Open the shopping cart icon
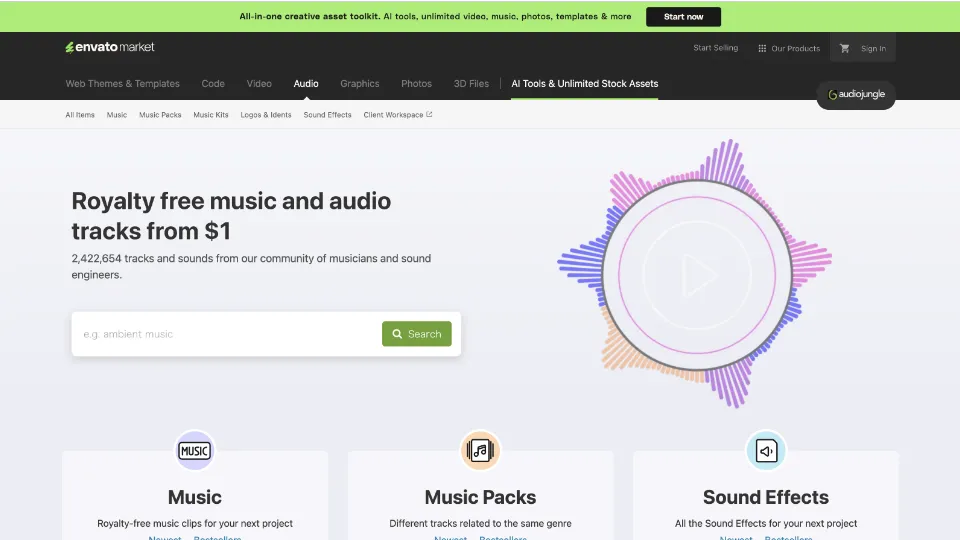Viewport: 960px width, 540px height. point(844,48)
